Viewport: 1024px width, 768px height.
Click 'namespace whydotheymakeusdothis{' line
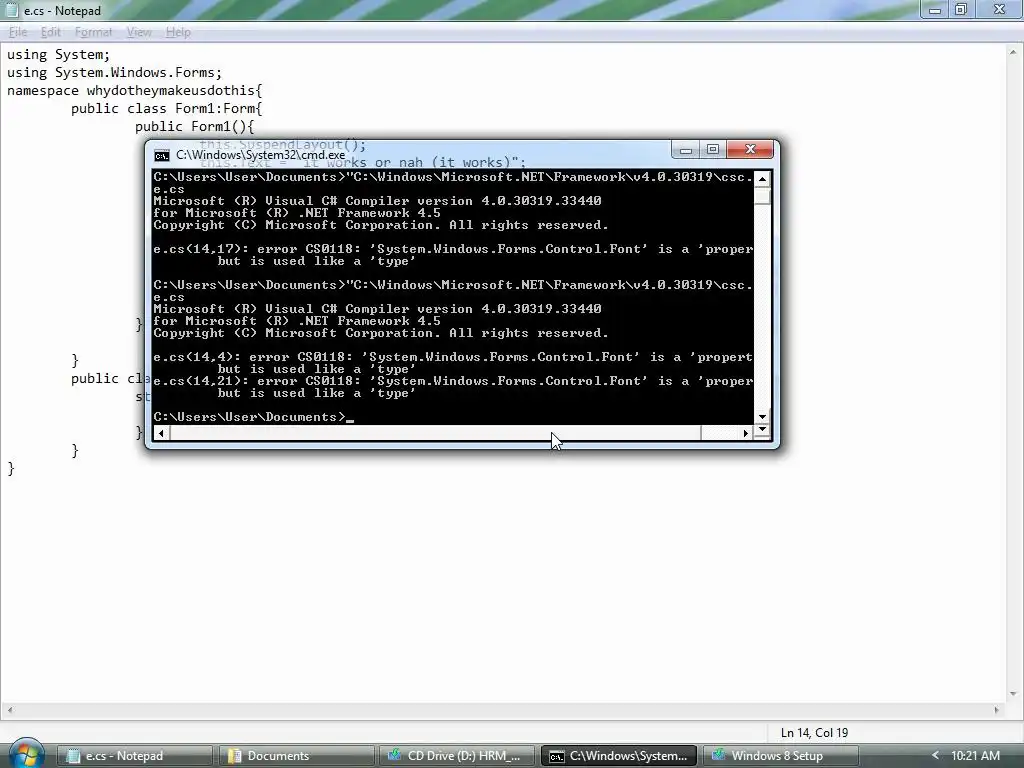point(135,91)
